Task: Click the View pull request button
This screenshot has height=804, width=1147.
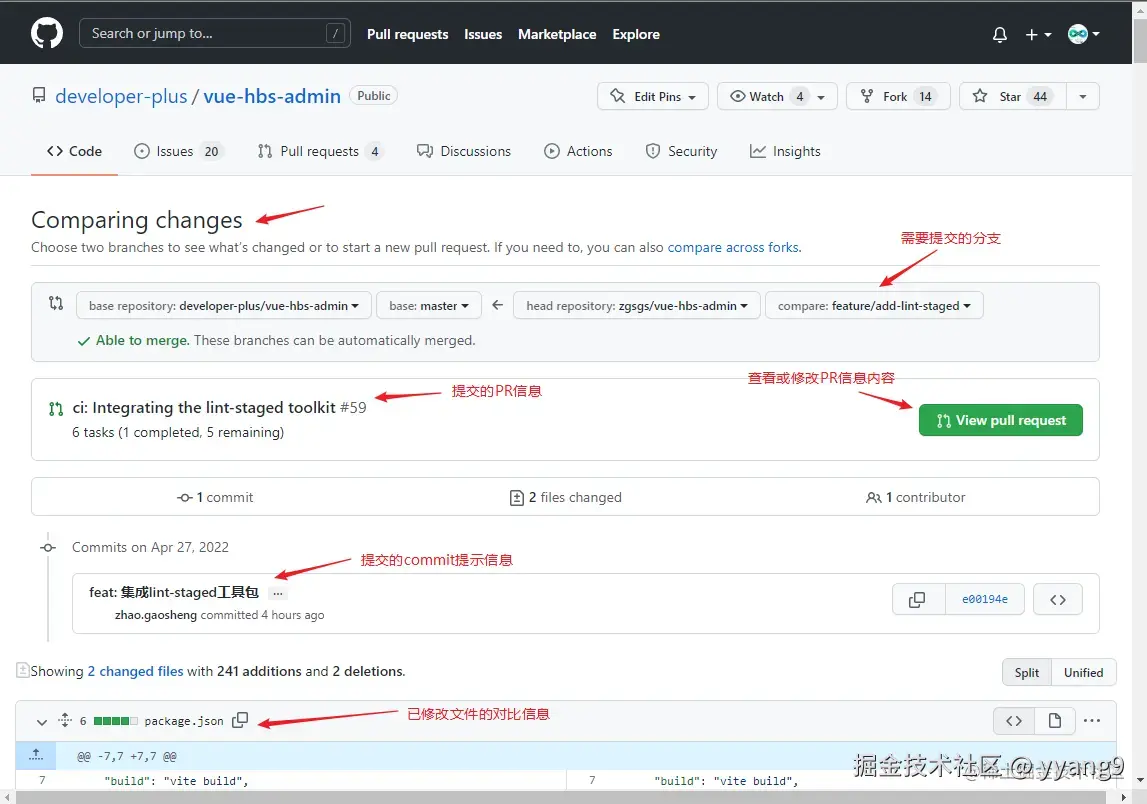Action: pyautogui.click(x=1000, y=420)
